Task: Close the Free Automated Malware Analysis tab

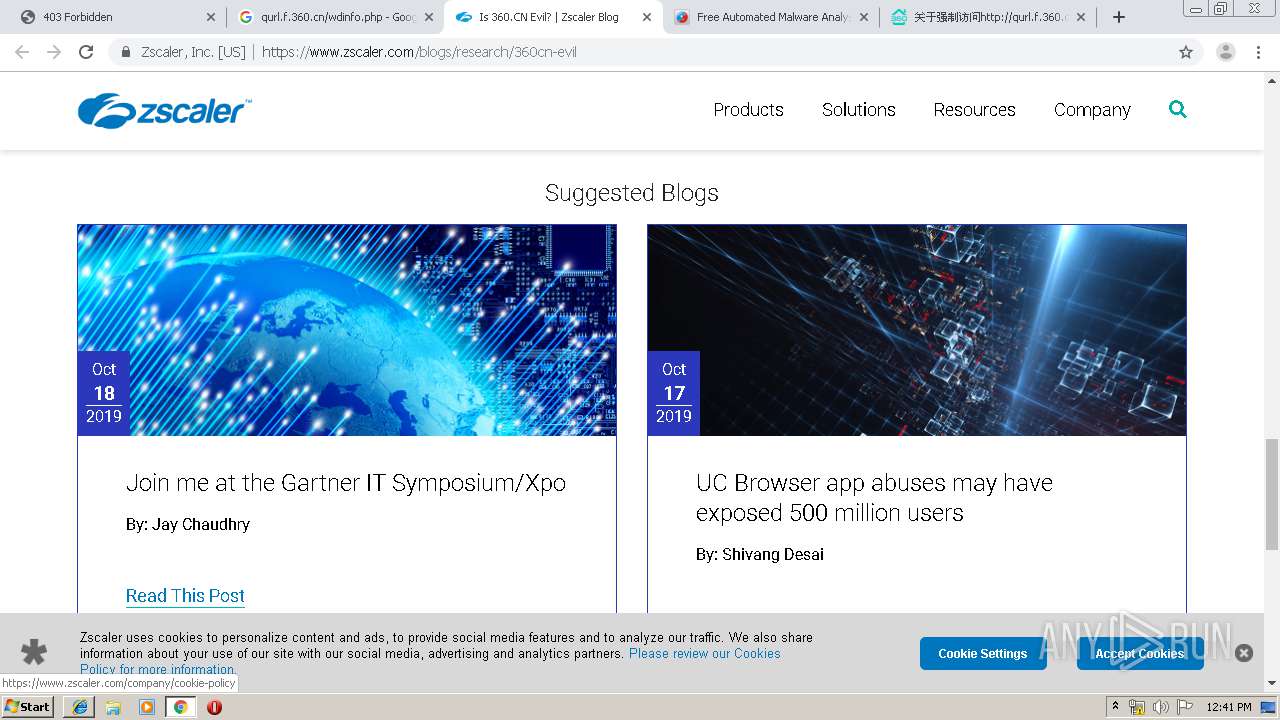Action: point(864,17)
